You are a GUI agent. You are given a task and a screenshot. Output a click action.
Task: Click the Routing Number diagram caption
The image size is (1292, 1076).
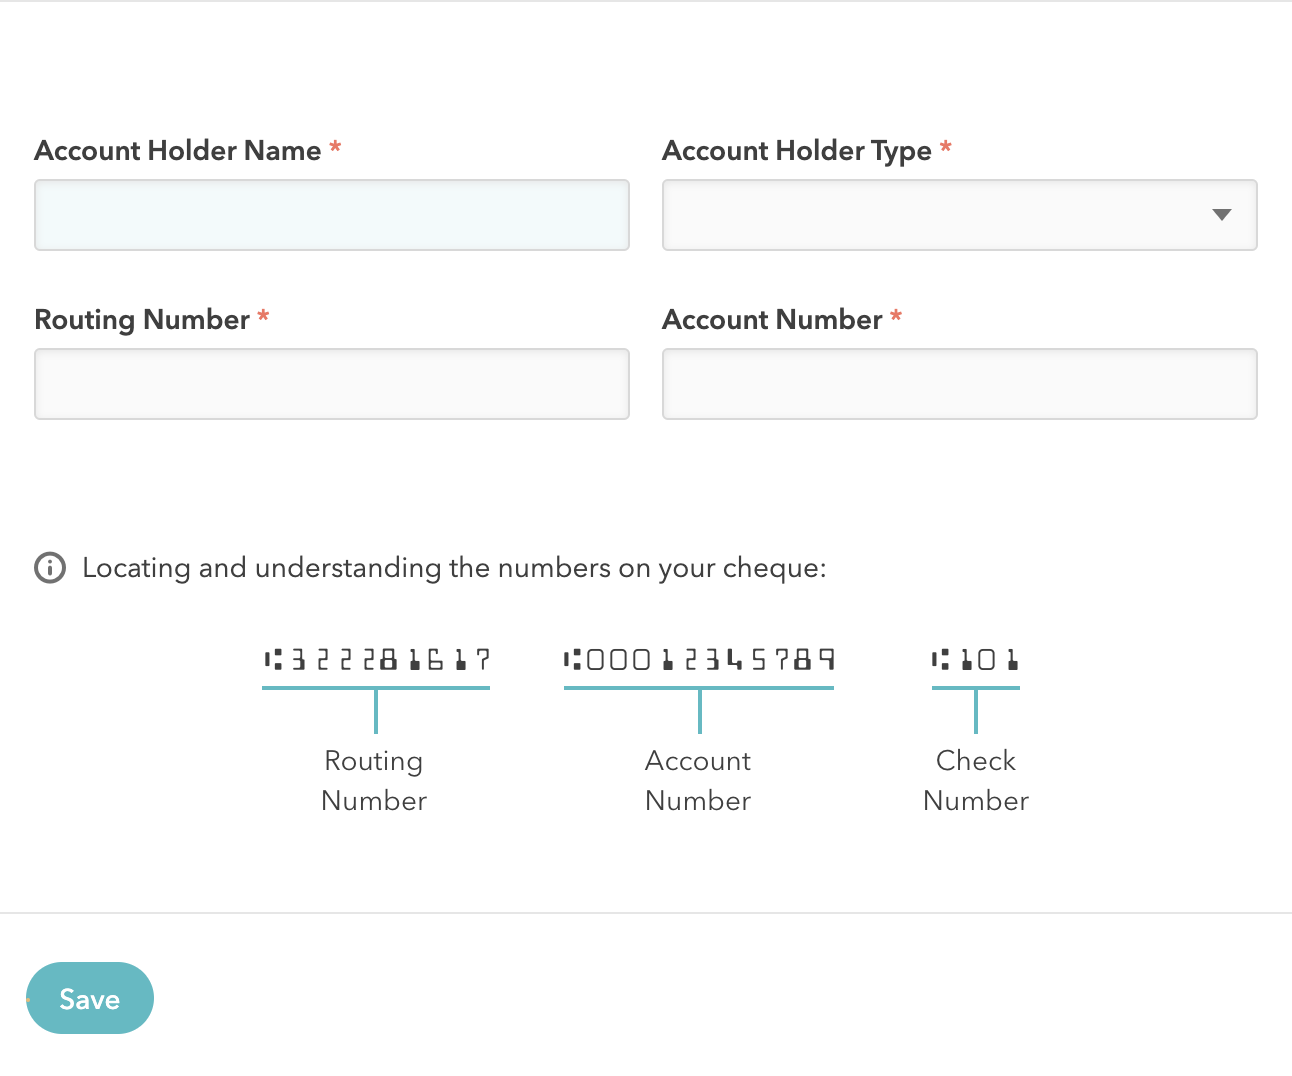pyautogui.click(x=374, y=781)
